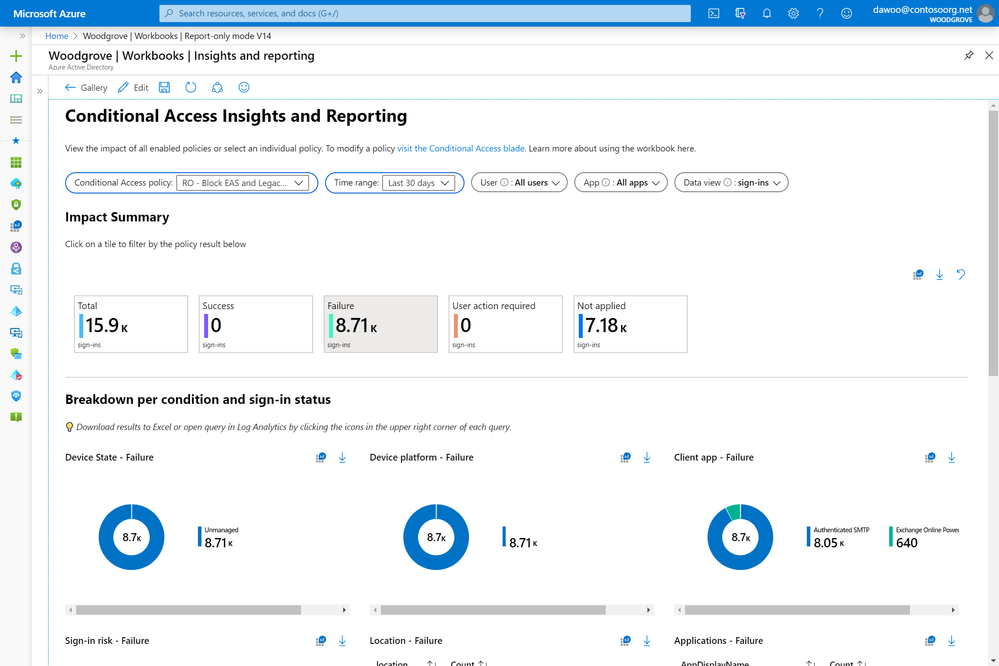999x666 pixels.
Task: Expand the User All users filter
Action: (519, 183)
